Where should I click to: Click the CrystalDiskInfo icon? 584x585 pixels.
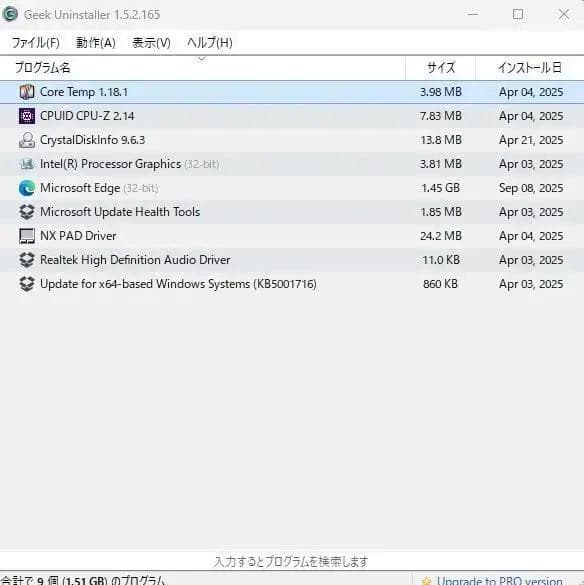tap(27, 140)
